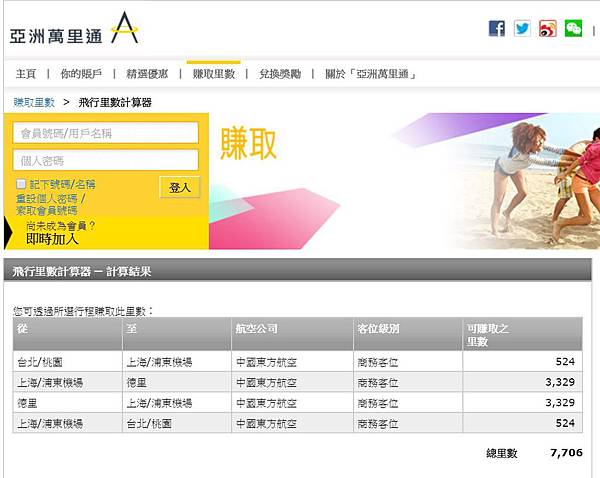The height and width of the screenshot is (478, 600).
Task: Click 商務客位 in the first row
Action: pos(378,362)
